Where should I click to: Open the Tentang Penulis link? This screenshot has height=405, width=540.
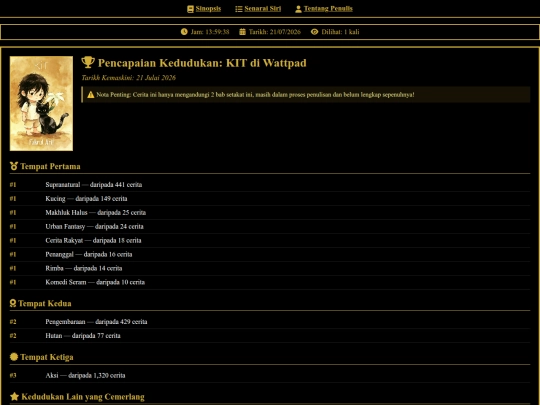(x=328, y=9)
